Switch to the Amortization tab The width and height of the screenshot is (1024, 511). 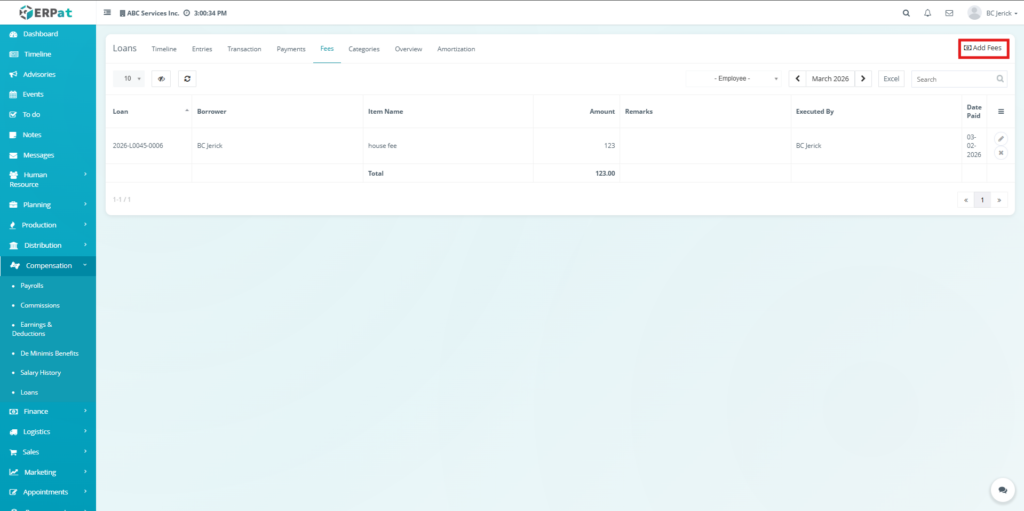coord(456,49)
